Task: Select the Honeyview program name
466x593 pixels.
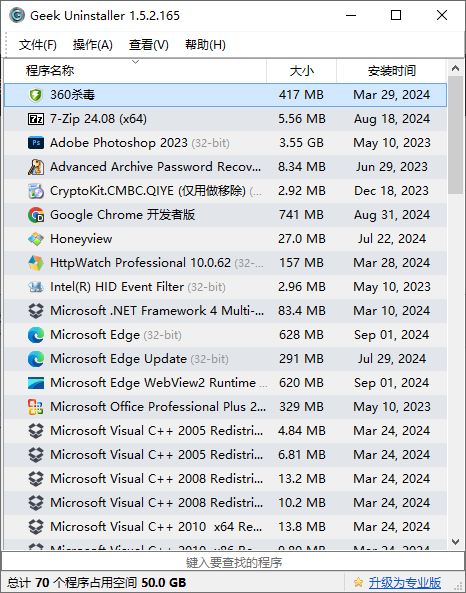Action: coord(81,239)
